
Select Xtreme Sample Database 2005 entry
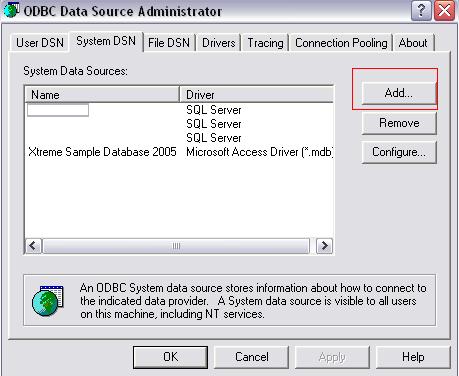pyautogui.click(x=102, y=152)
